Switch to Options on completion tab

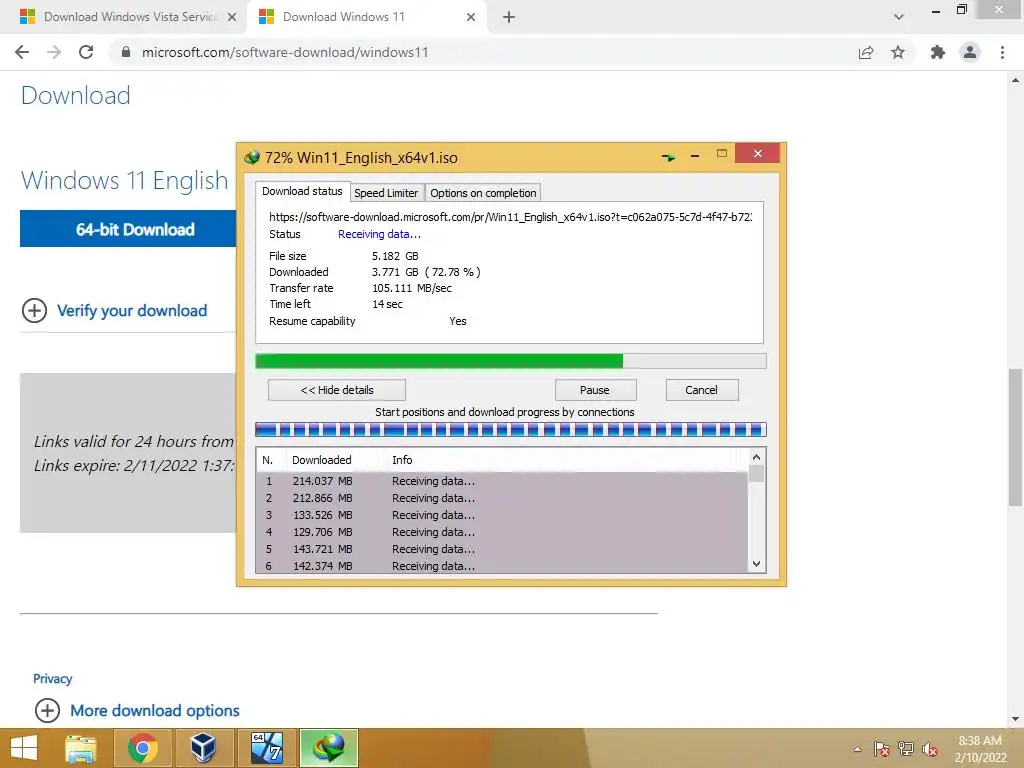(483, 193)
